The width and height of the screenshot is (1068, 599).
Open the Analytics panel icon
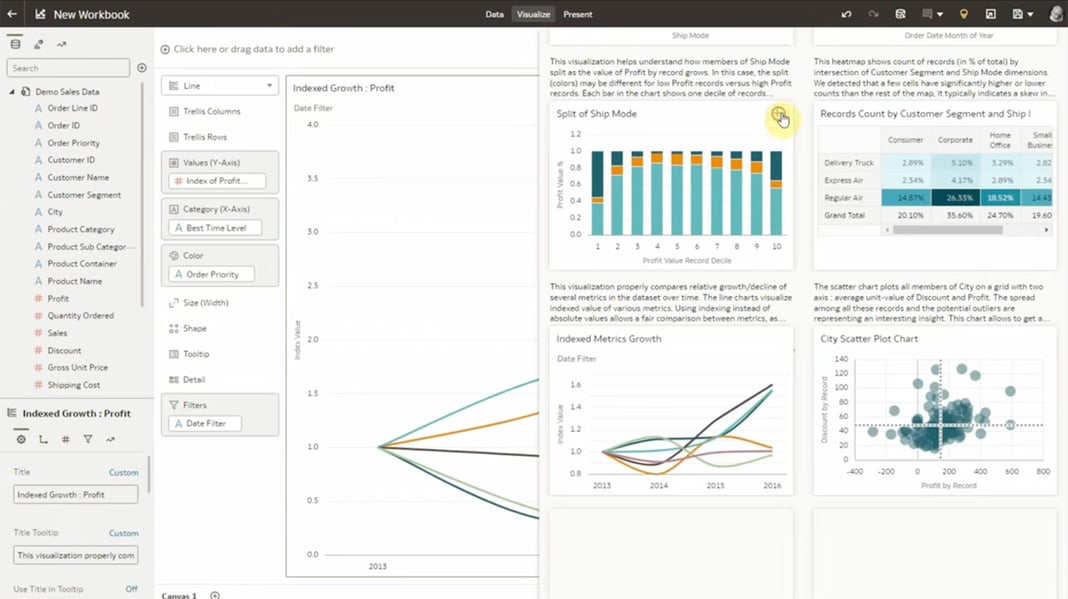point(60,43)
